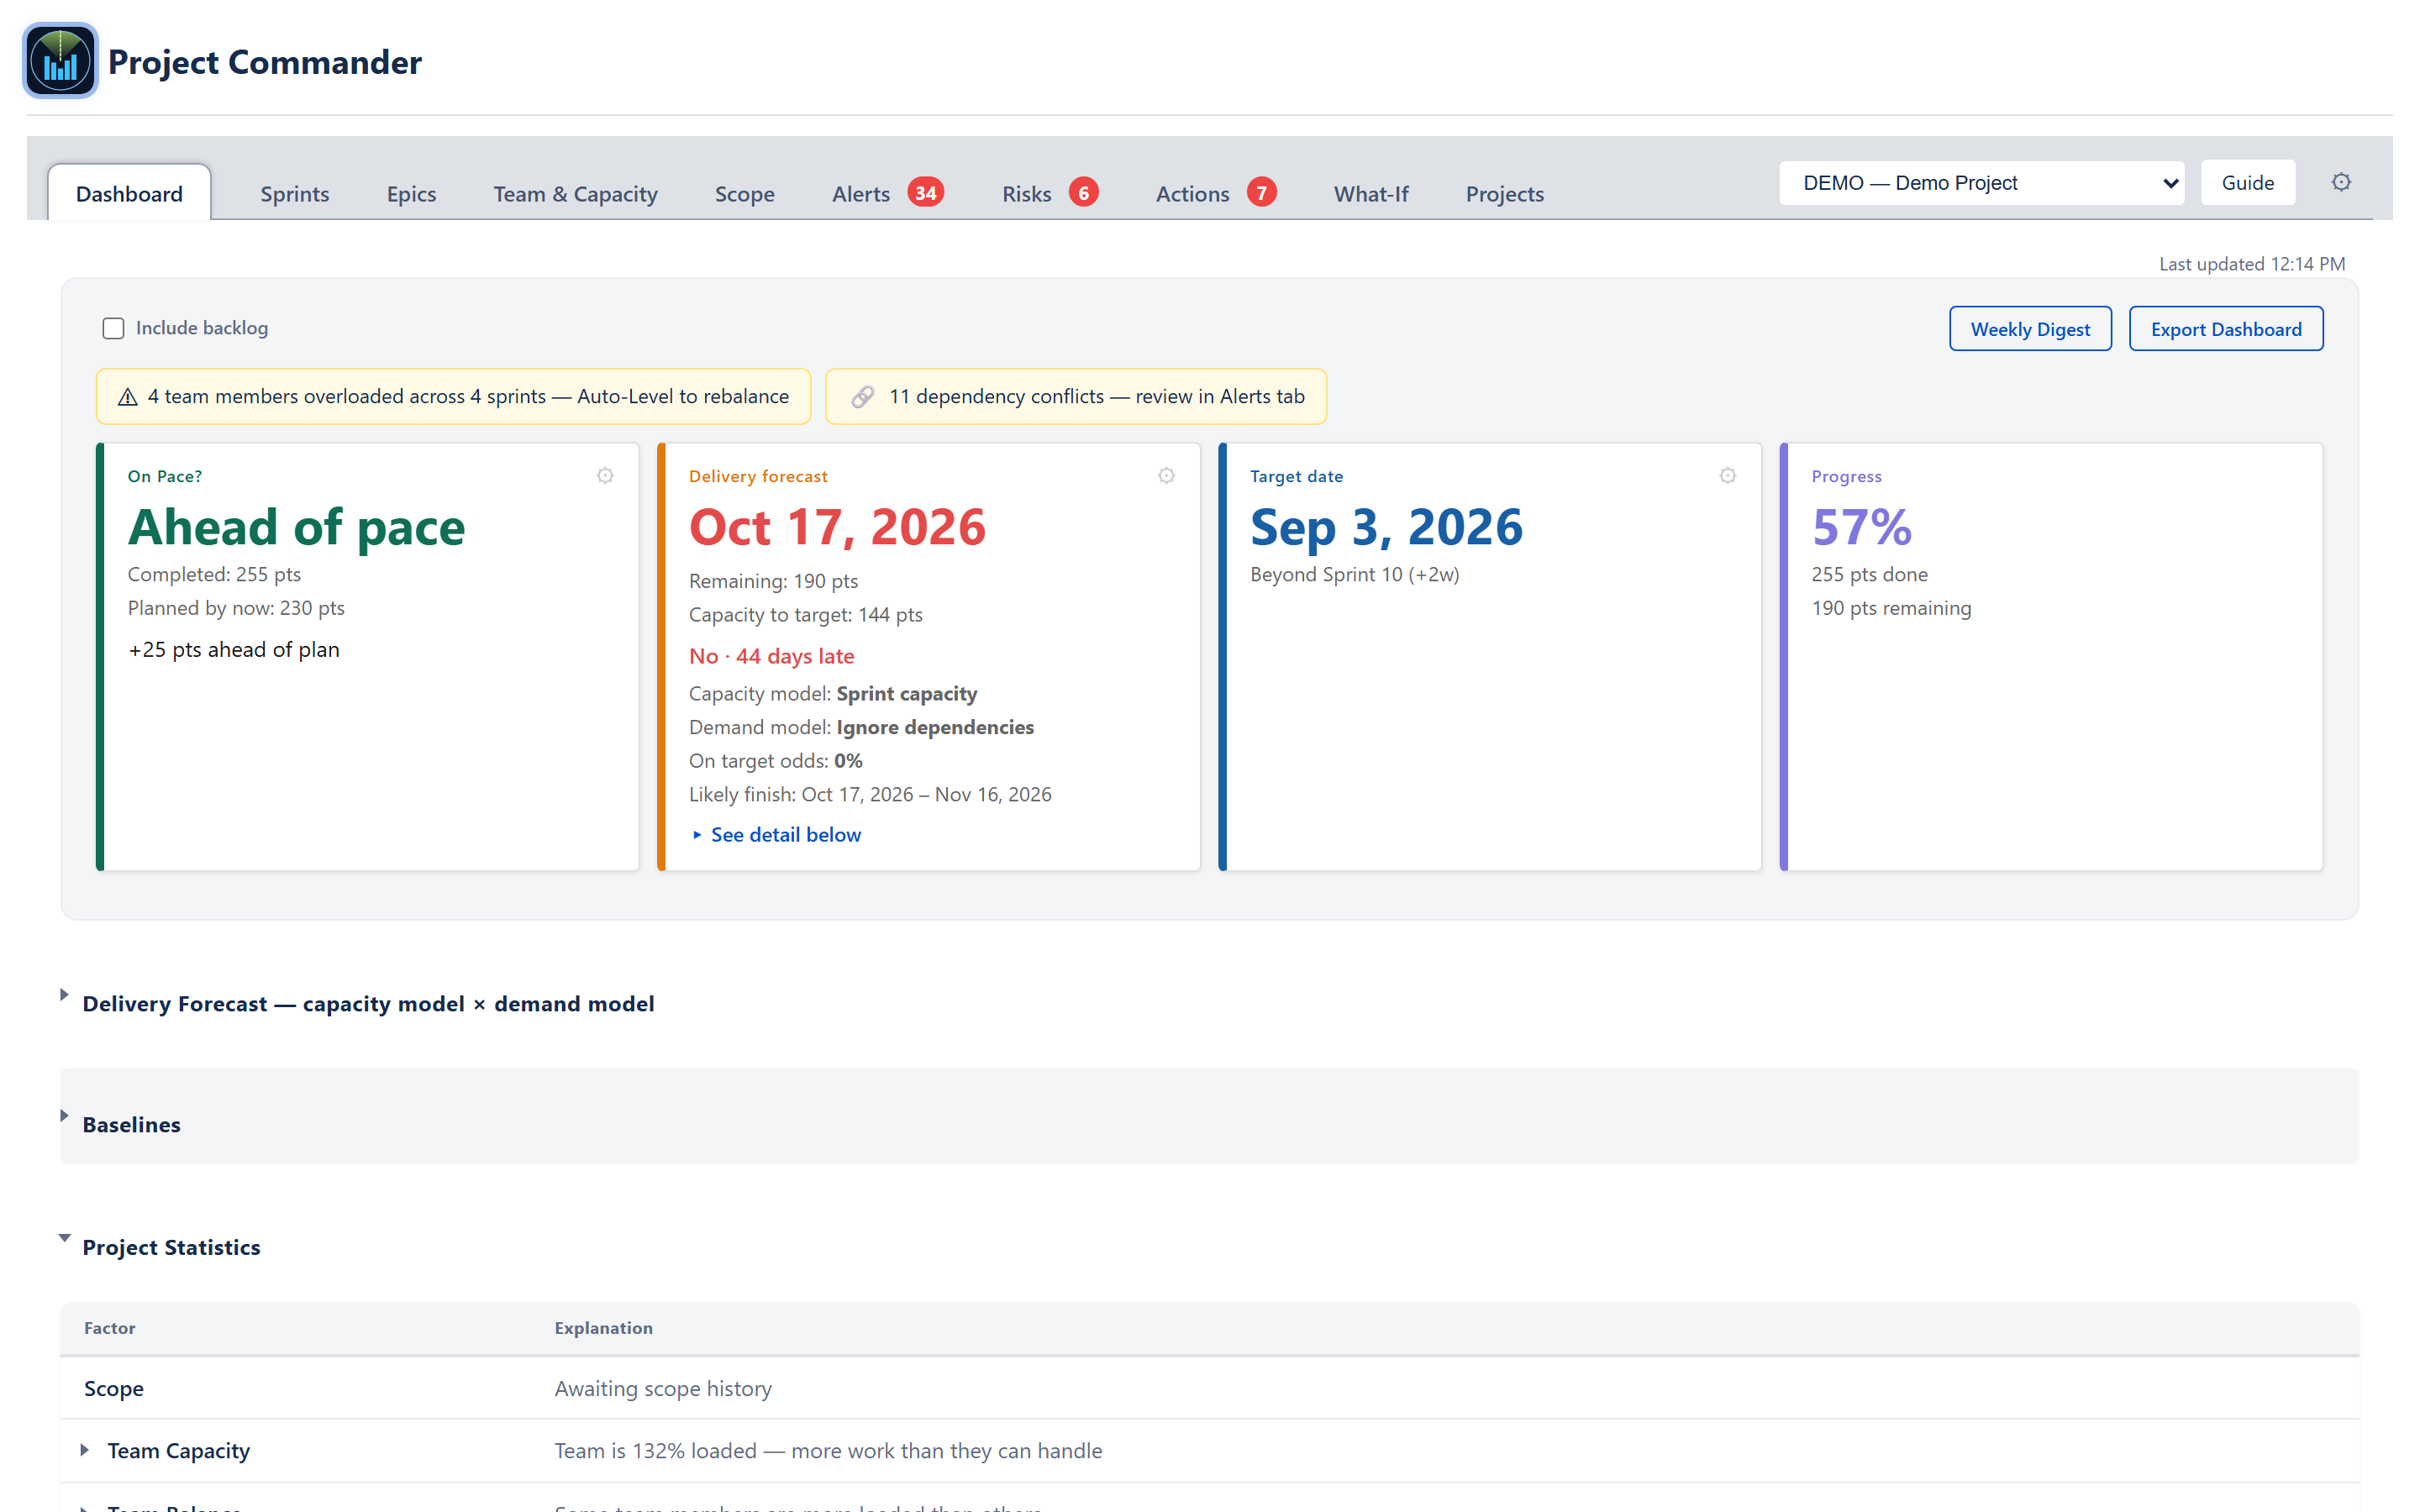Screen dimensions: 2420x1512
Task: Toggle the Include backlog checkbox
Action: [x=113, y=328]
